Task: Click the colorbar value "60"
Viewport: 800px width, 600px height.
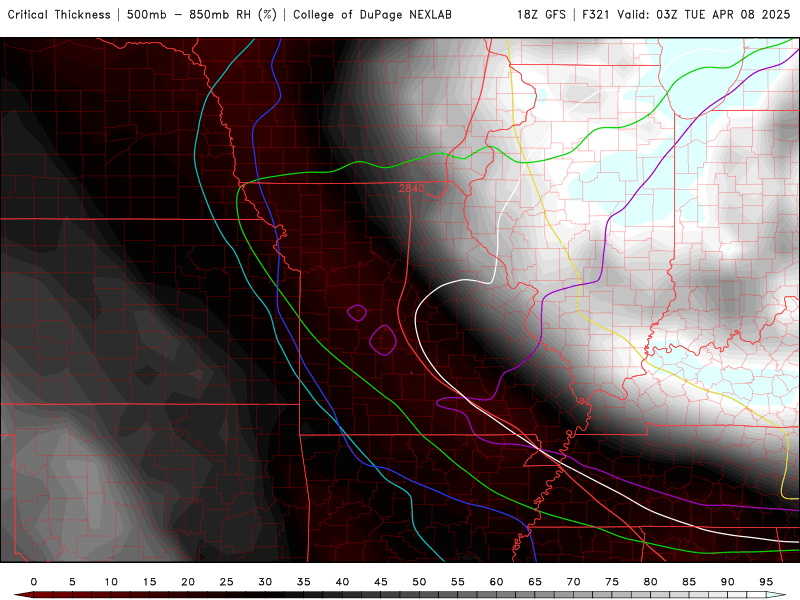Action: pyautogui.click(x=496, y=582)
